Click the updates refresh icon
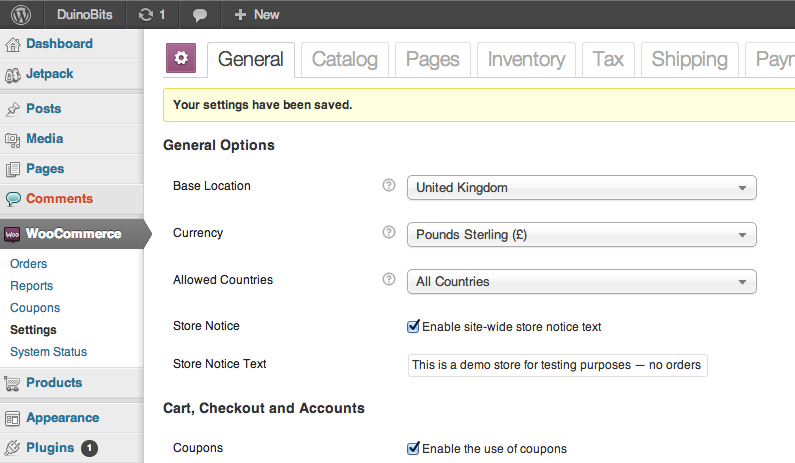Viewport: 795px width, 463px height. pyautogui.click(x=146, y=14)
